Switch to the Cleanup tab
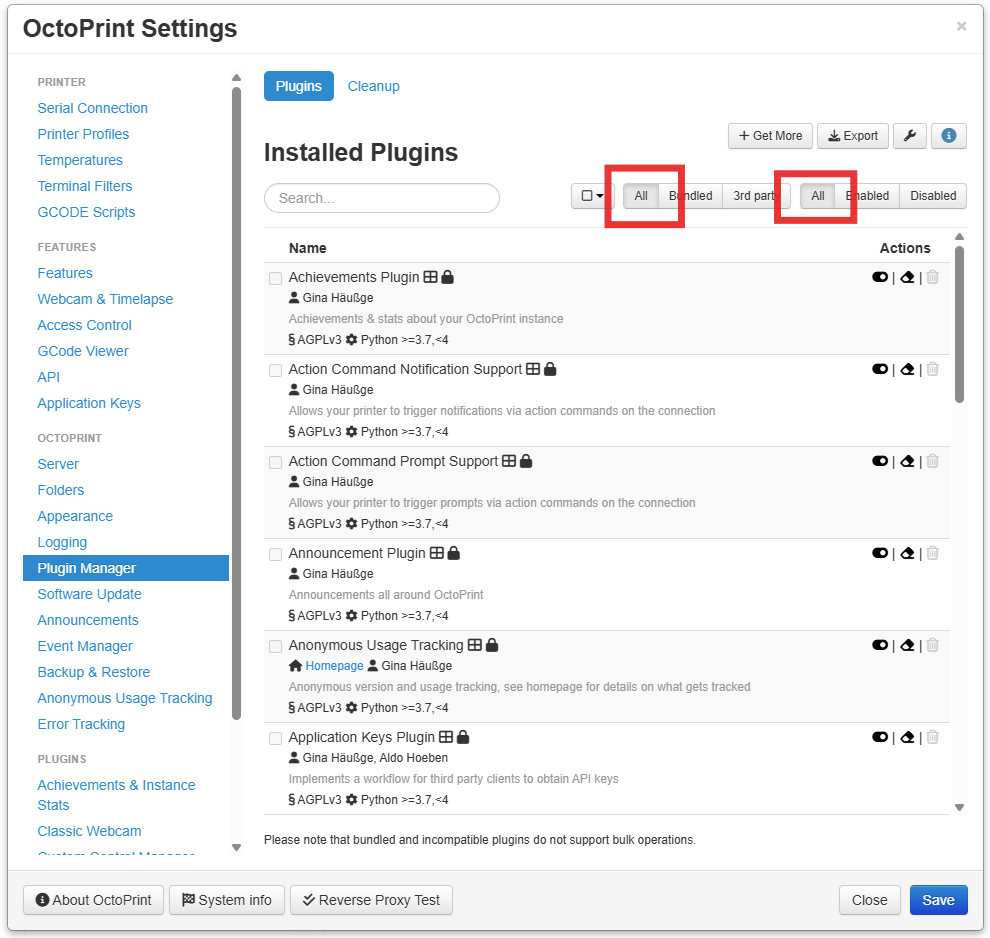 point(373,86)
